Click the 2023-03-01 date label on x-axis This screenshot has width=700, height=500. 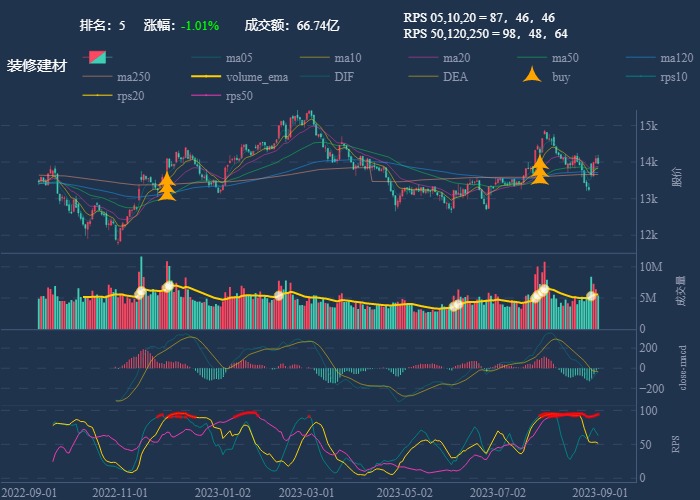click(x=305, y=492)
